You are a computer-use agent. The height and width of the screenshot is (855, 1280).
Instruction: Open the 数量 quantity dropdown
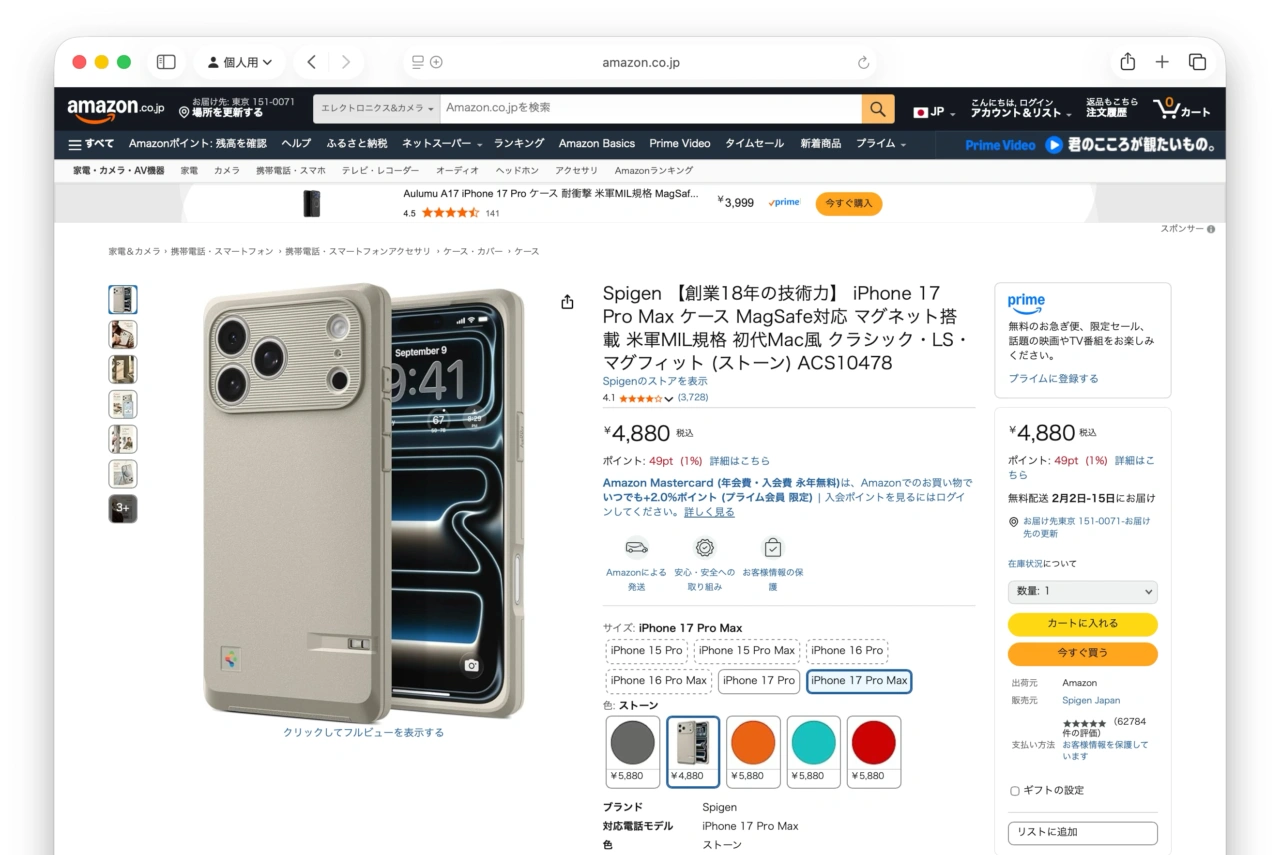click(x=1082, y=591)
